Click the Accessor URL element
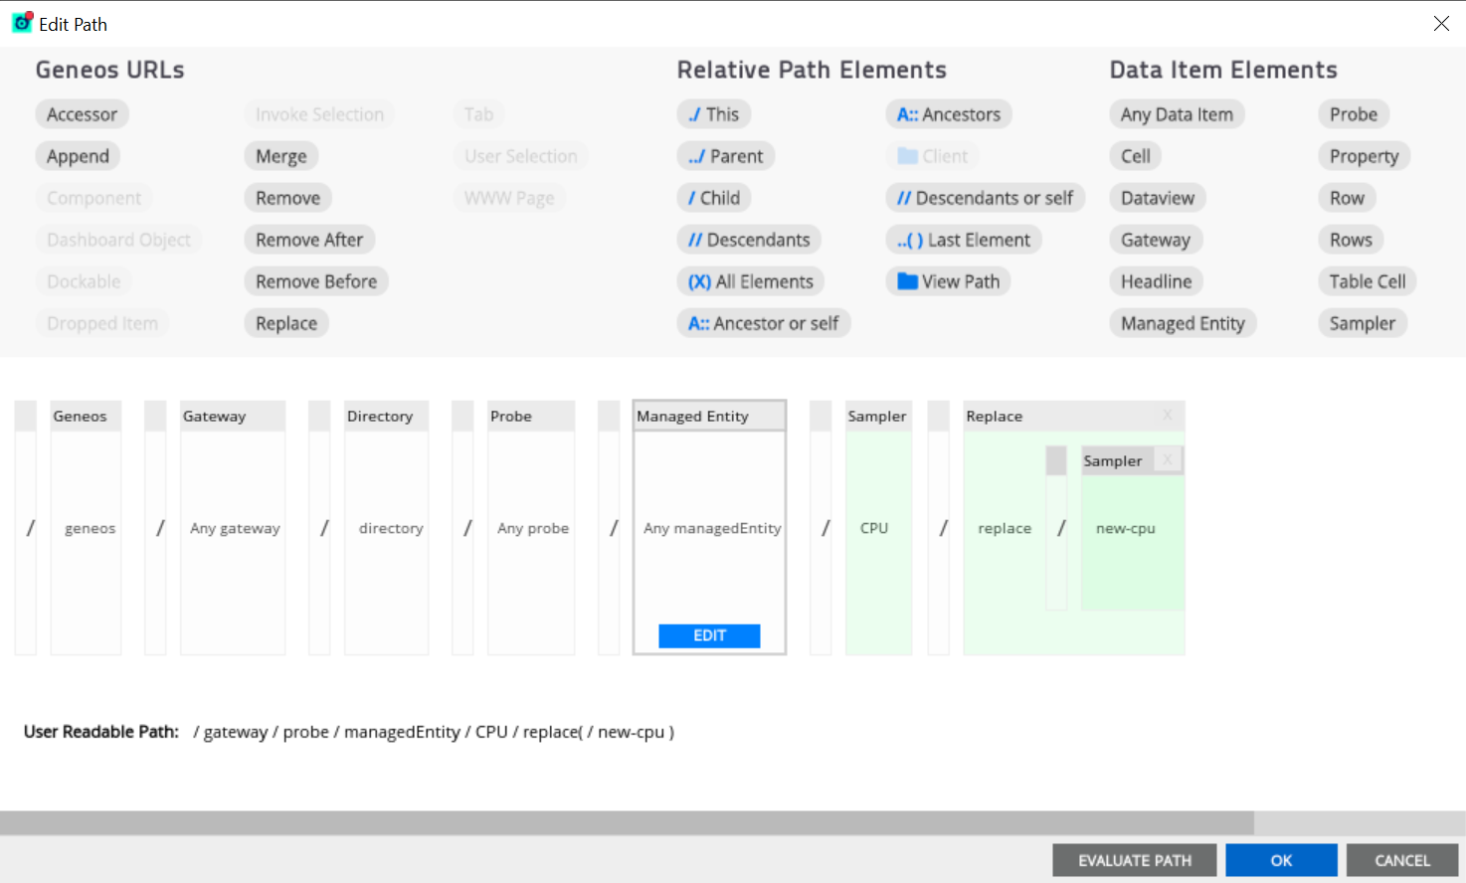 point(82,114)
